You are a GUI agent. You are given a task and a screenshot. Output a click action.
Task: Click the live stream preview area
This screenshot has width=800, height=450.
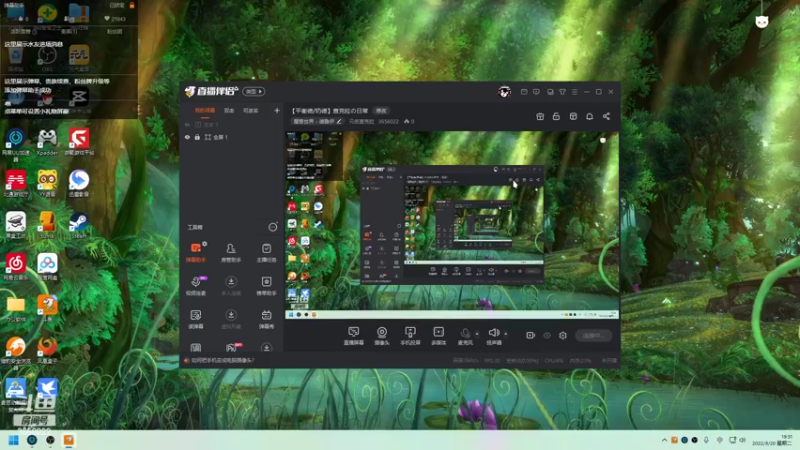(452, 226)
